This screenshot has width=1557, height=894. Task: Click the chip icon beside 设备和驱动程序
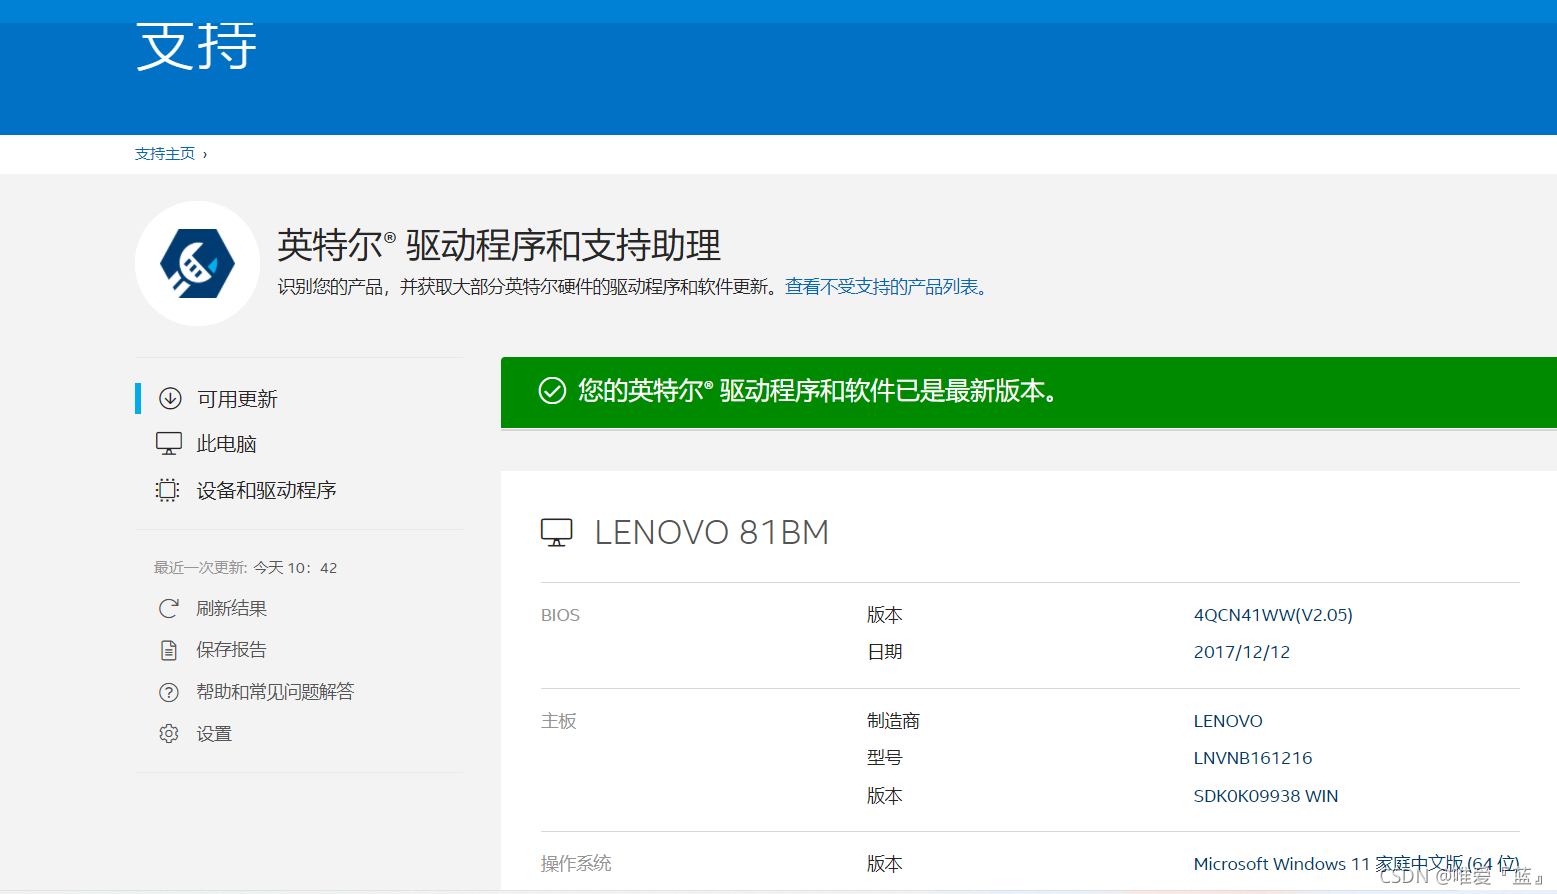(x=168, y=490)
